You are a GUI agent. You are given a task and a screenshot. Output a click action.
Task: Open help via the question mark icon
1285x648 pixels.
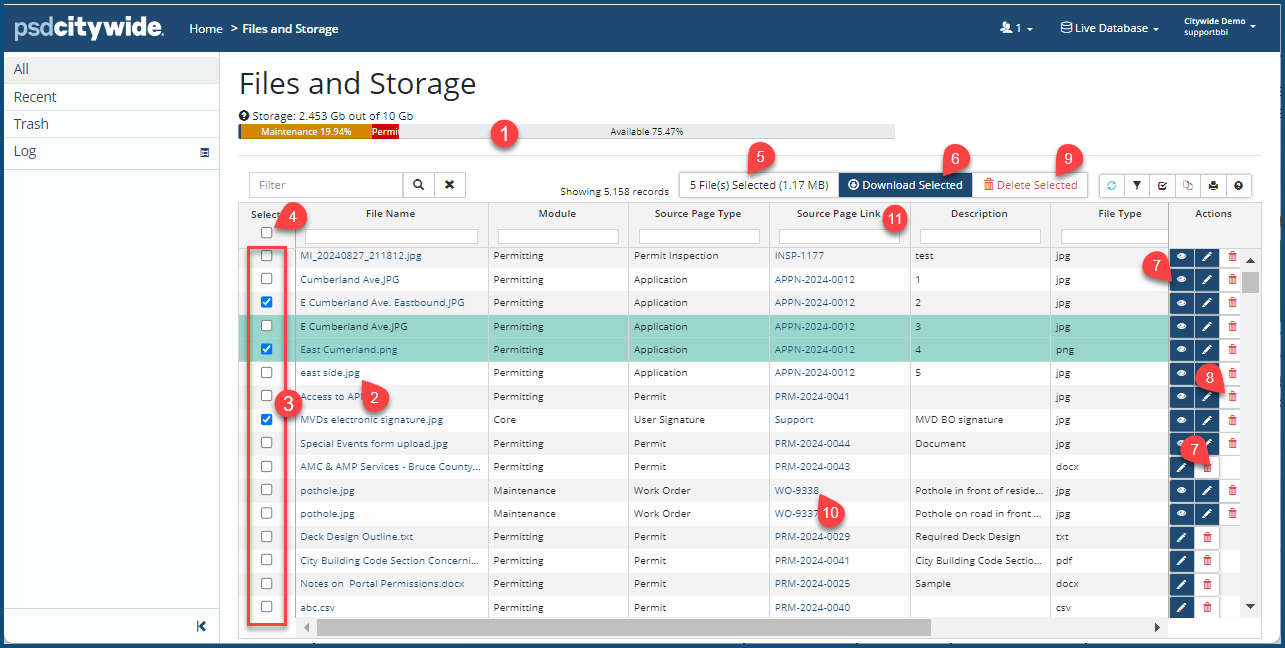point(1238,185)
